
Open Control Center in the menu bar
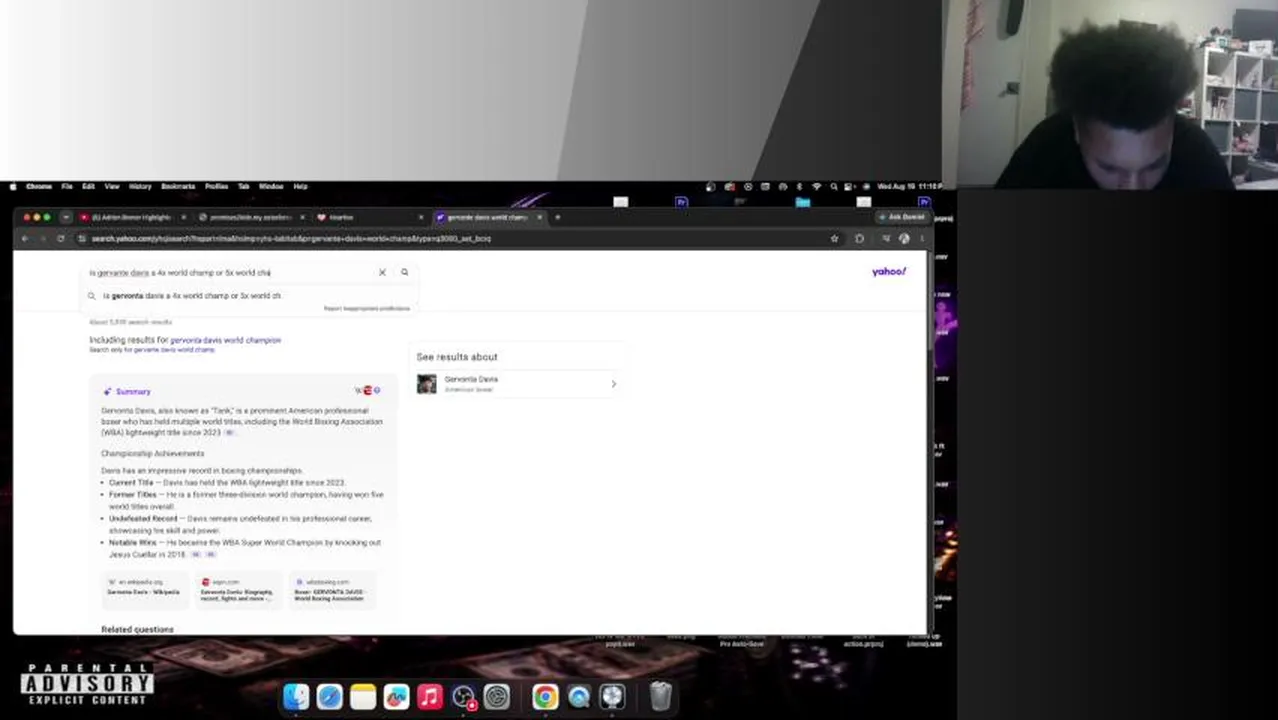(850, 186)
